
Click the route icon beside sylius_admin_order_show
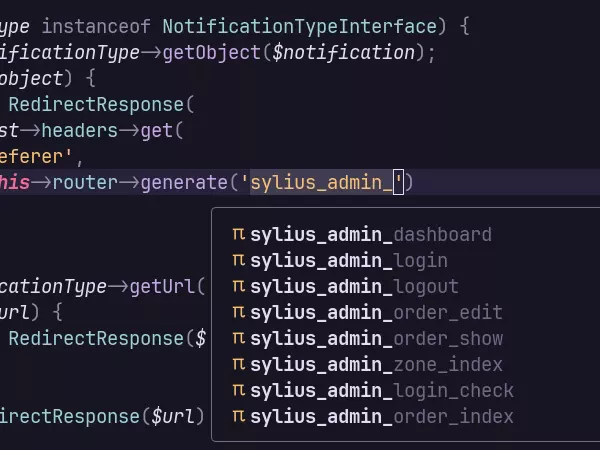(238, 339)
